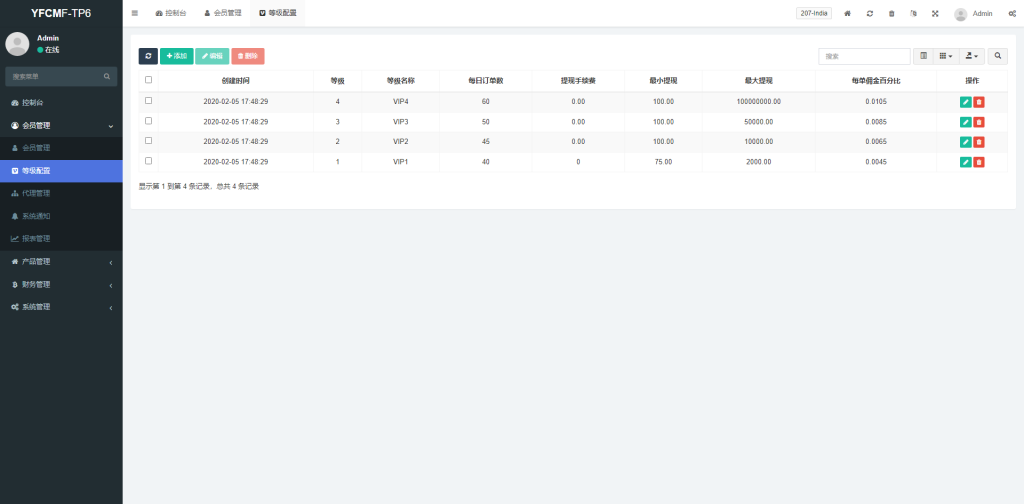Click the settings gears icon beside Admin
This screenshot has height=504, width=1024.
tap(1012, 14)
